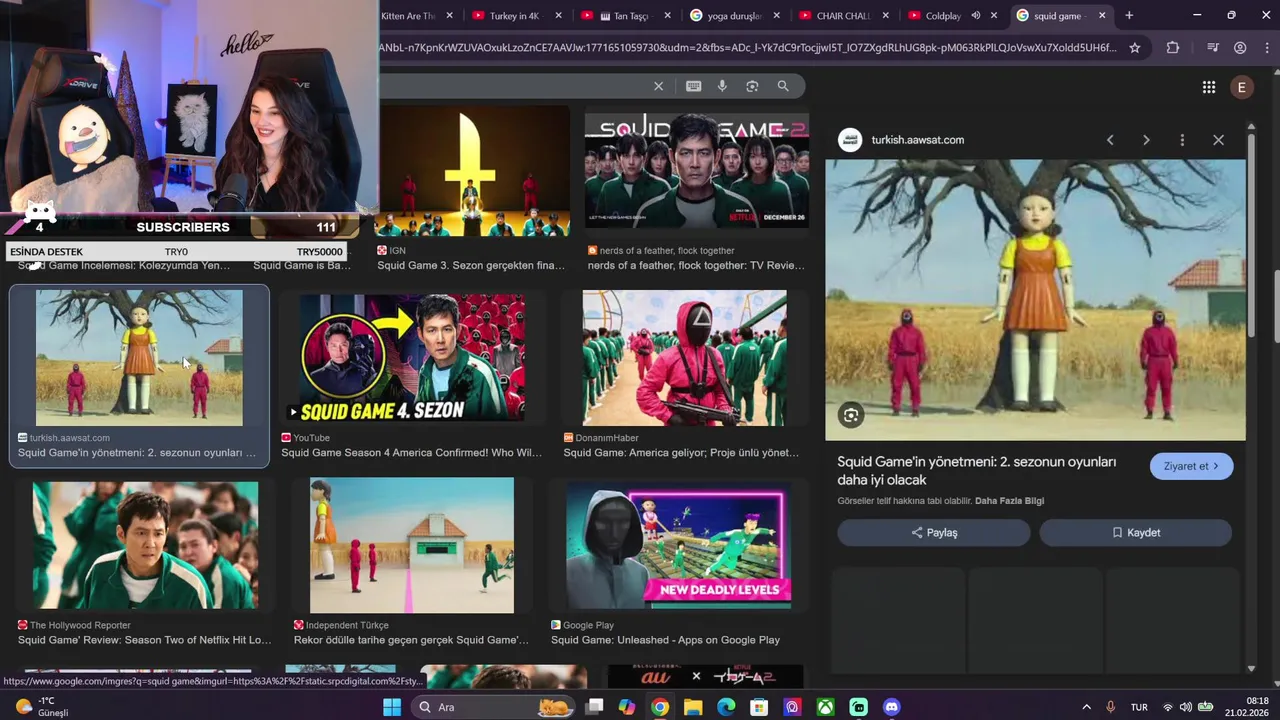Open Microsoft Edge from the taskbar
Viewport: 1280px width, 720px height.
(726, 707)
